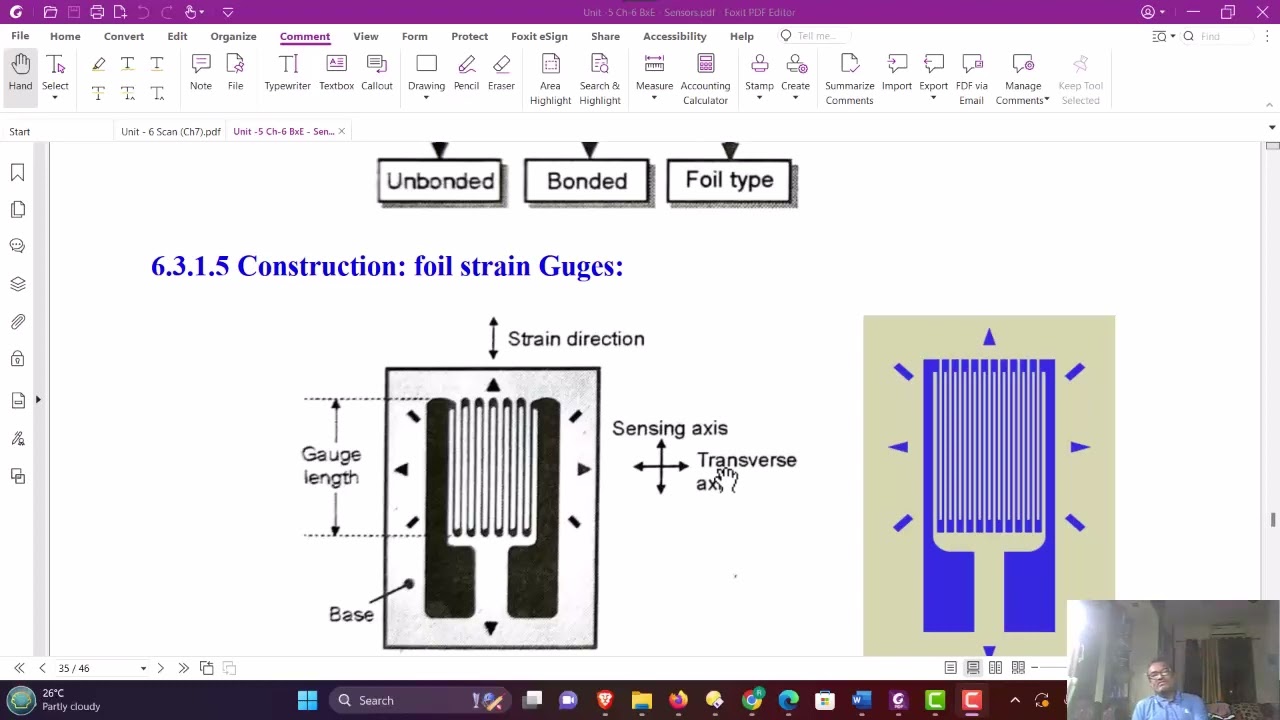Open the Layers panel in sidebar
Screen dimensions: 1280x720
tap(17, 284)
